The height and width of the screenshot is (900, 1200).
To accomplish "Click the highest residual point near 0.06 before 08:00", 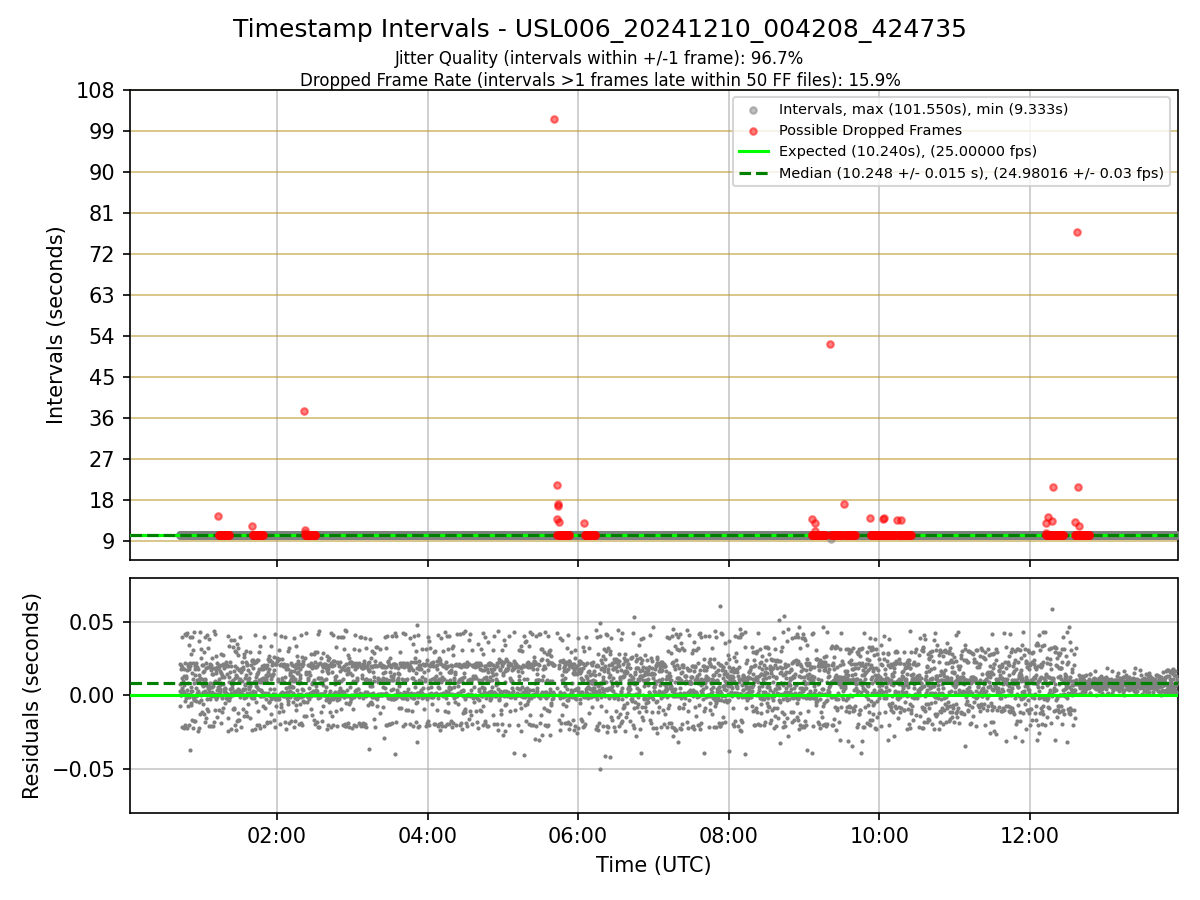I will [x=719, y=606].
